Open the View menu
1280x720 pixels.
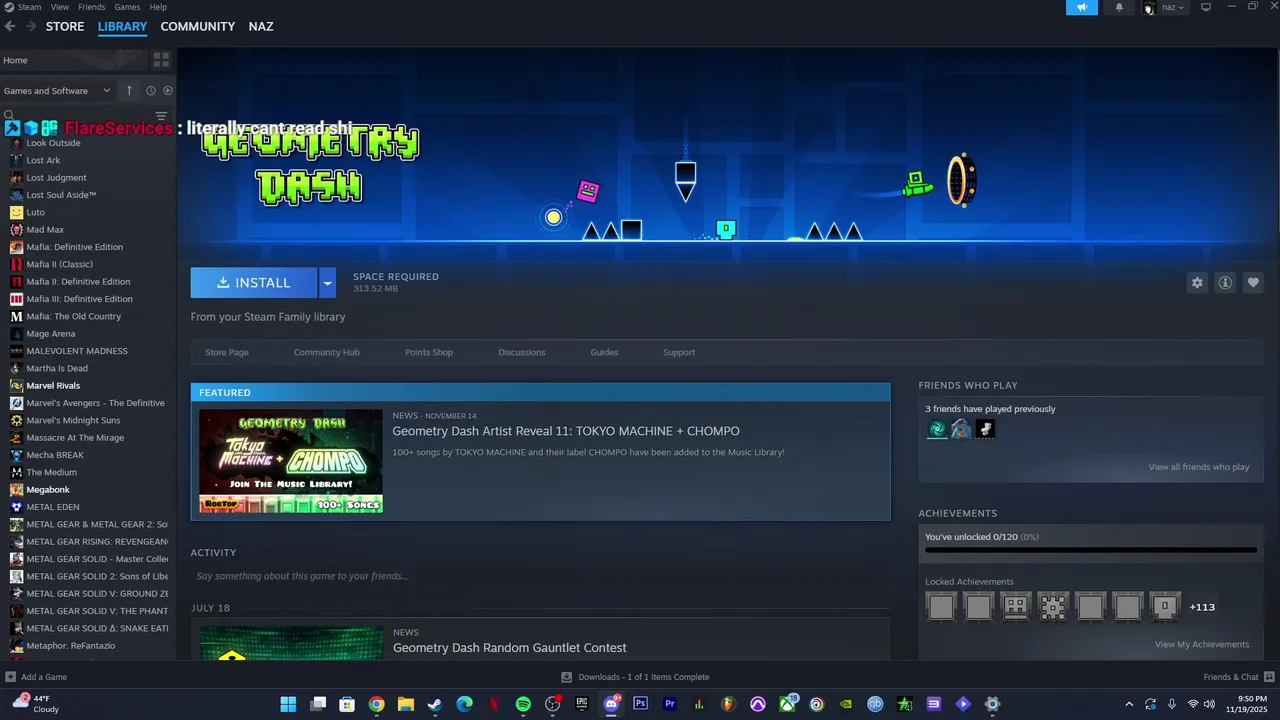tap(60, 7)
